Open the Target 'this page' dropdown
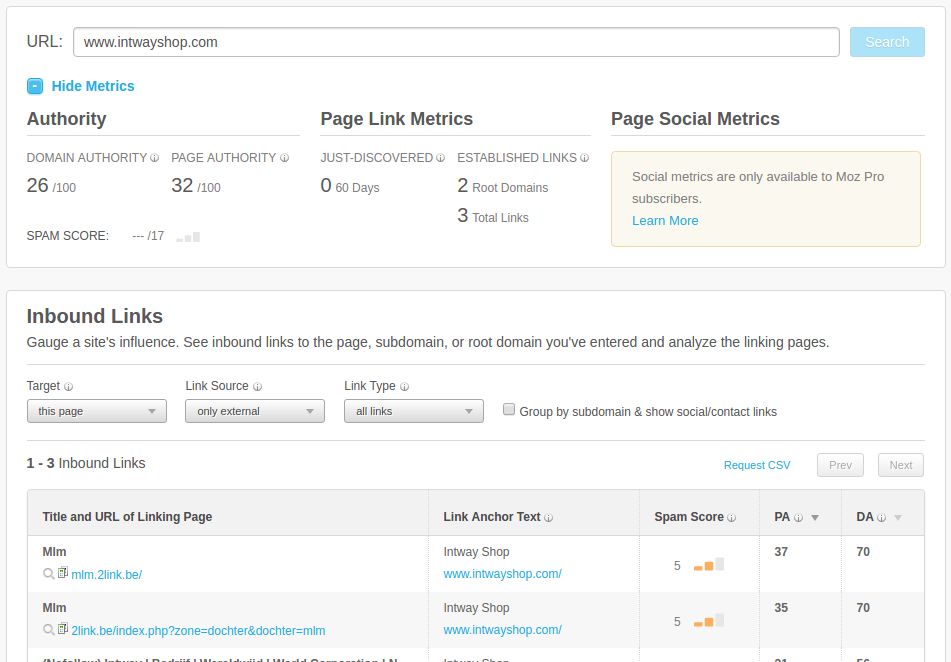Viewport: 951px width, 662px height. pos(96,411)
